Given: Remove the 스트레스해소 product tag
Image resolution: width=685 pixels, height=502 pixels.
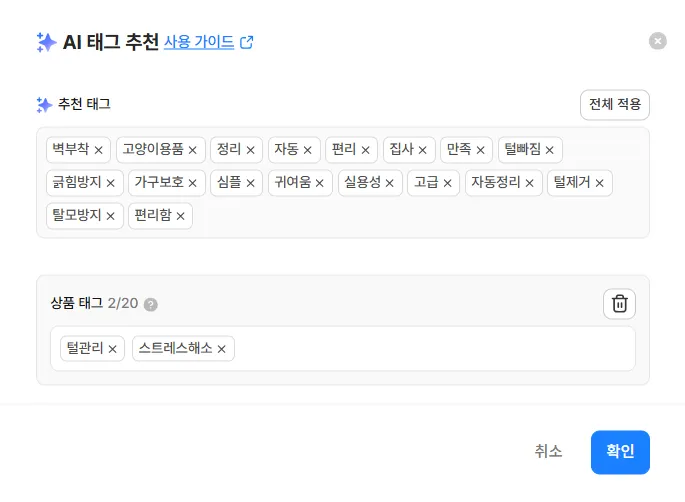Looking at the screenshot, I should 222,349.
